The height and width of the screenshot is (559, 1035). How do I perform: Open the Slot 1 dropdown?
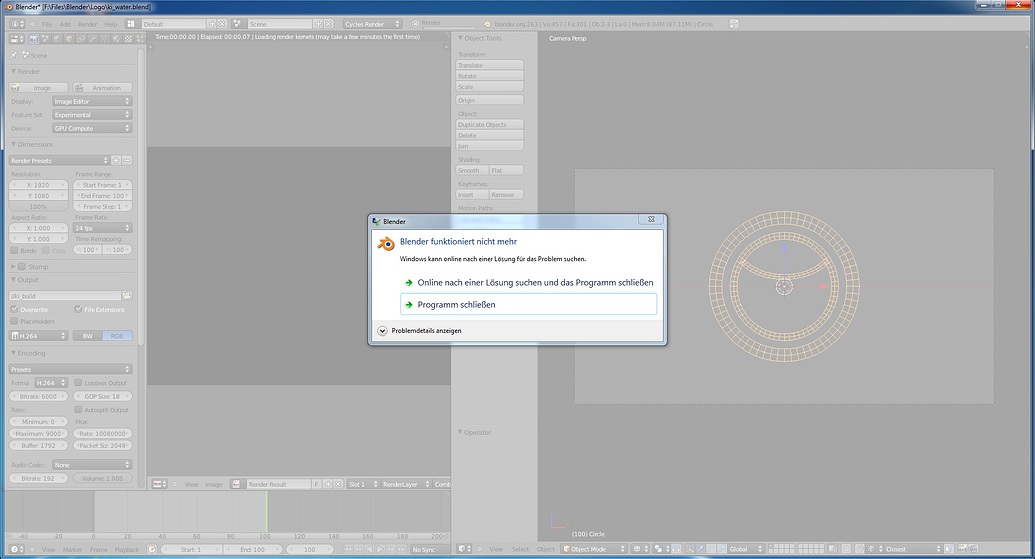click(x=363, y=484)
